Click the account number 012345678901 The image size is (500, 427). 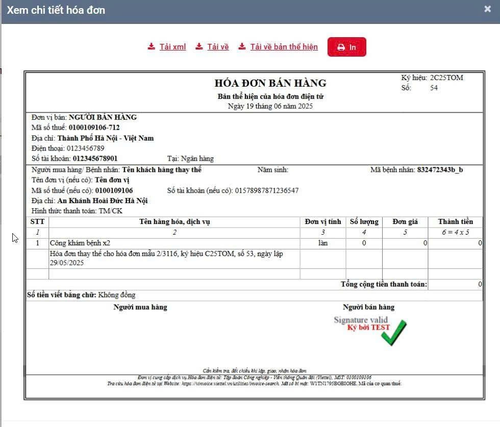95,159
